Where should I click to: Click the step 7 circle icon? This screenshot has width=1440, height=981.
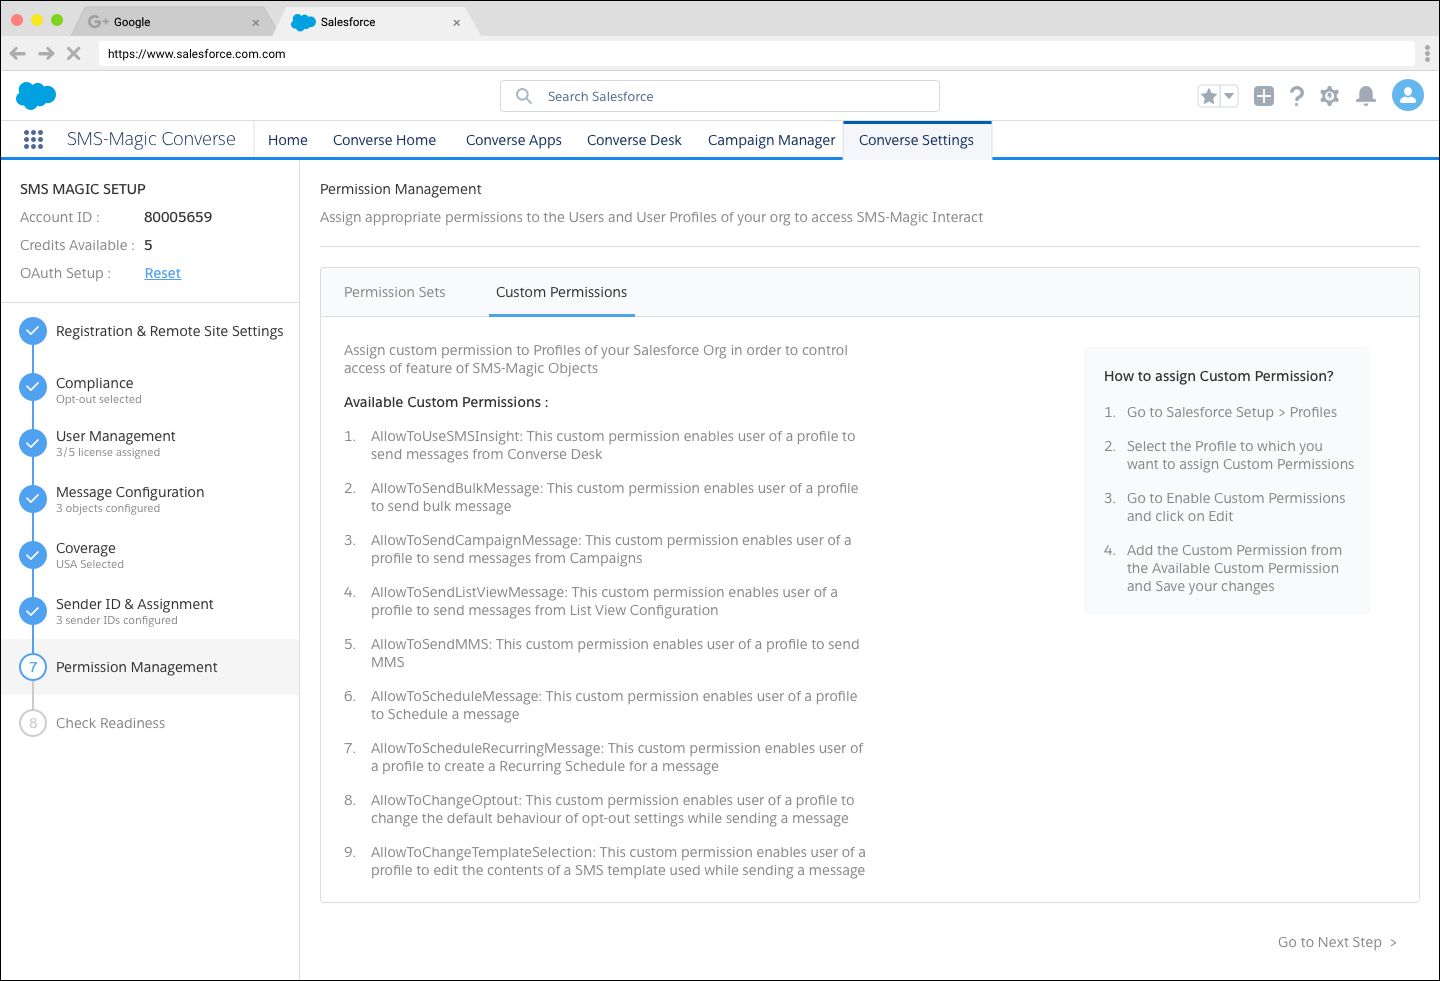[33, 667]
